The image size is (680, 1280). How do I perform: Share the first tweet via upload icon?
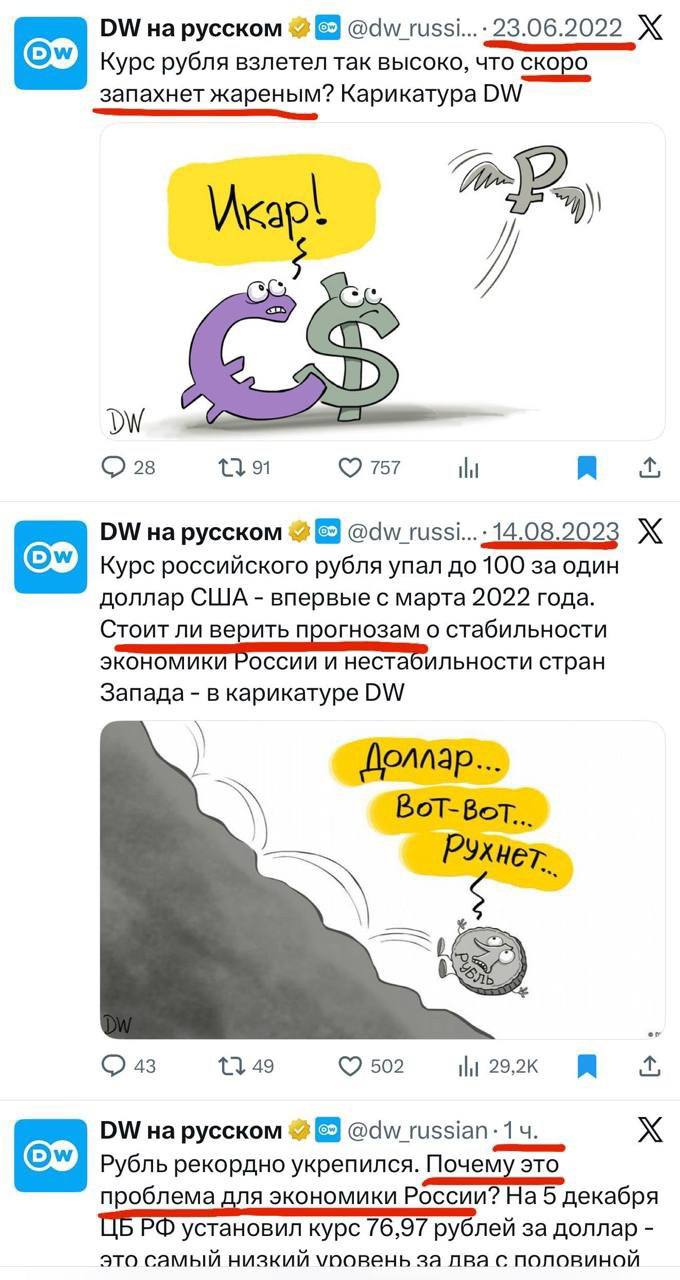(x=649, y=467)
